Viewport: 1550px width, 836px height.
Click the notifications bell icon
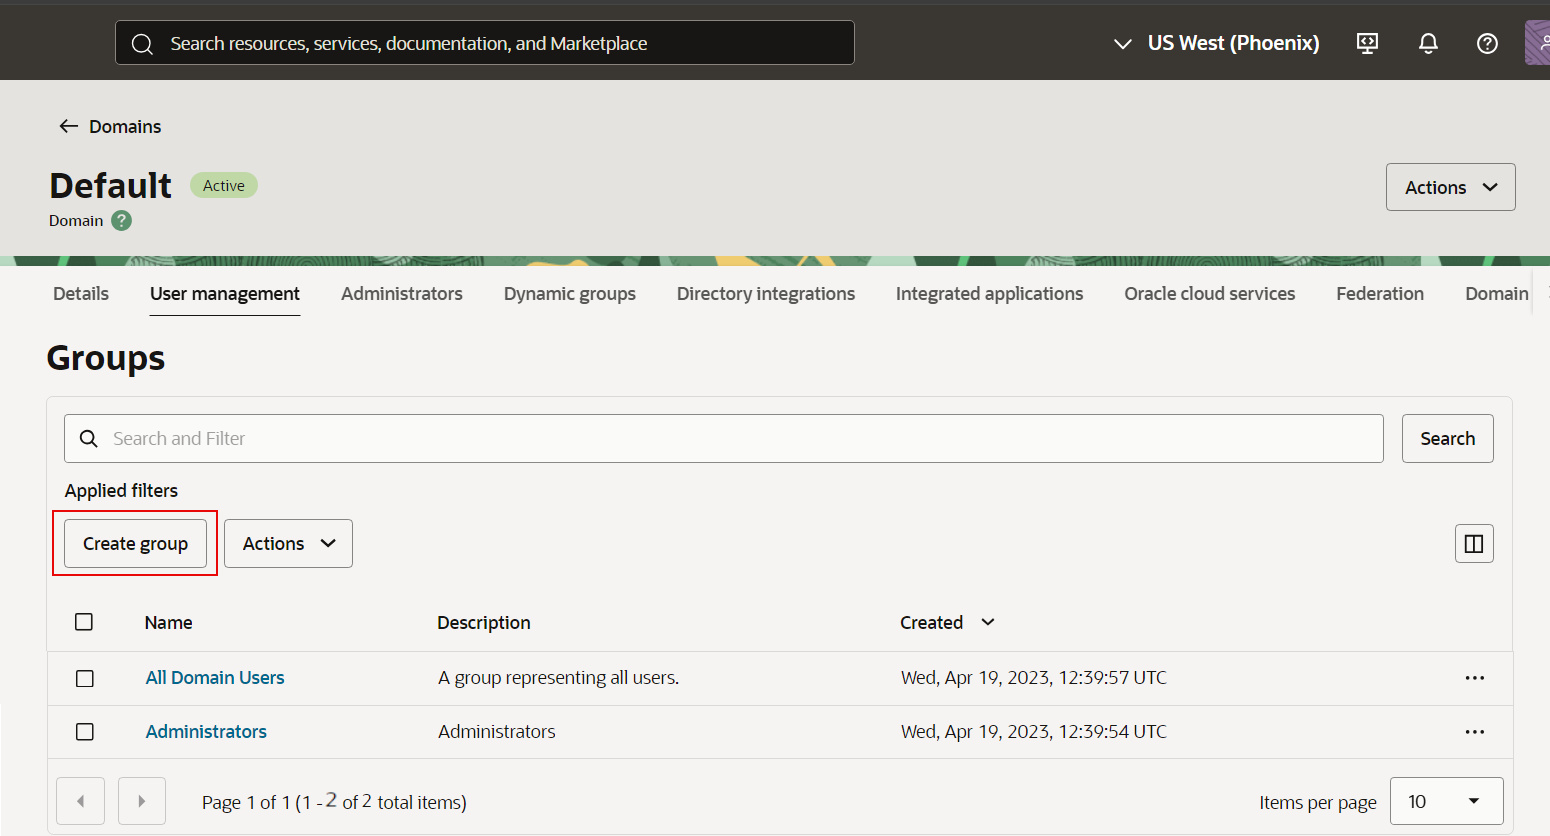click(1428, 43)
